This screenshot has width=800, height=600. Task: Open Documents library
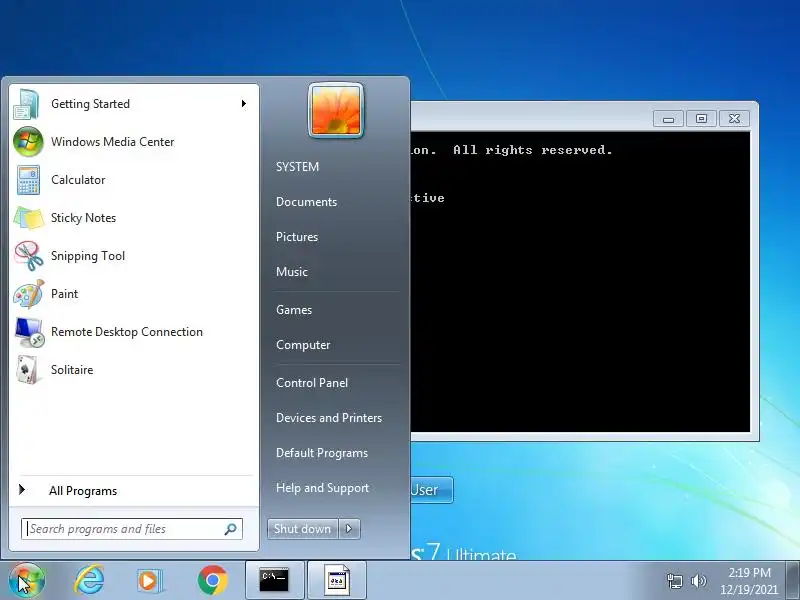pyautogui.click(x=307, y=202)
